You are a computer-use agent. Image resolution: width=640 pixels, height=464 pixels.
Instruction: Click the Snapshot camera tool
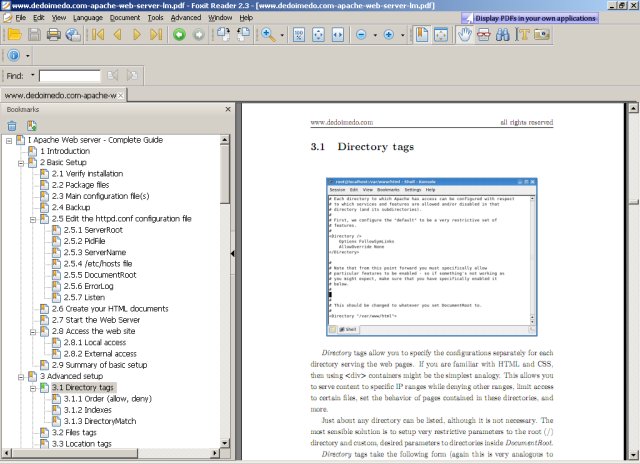[x=542, y=35]
